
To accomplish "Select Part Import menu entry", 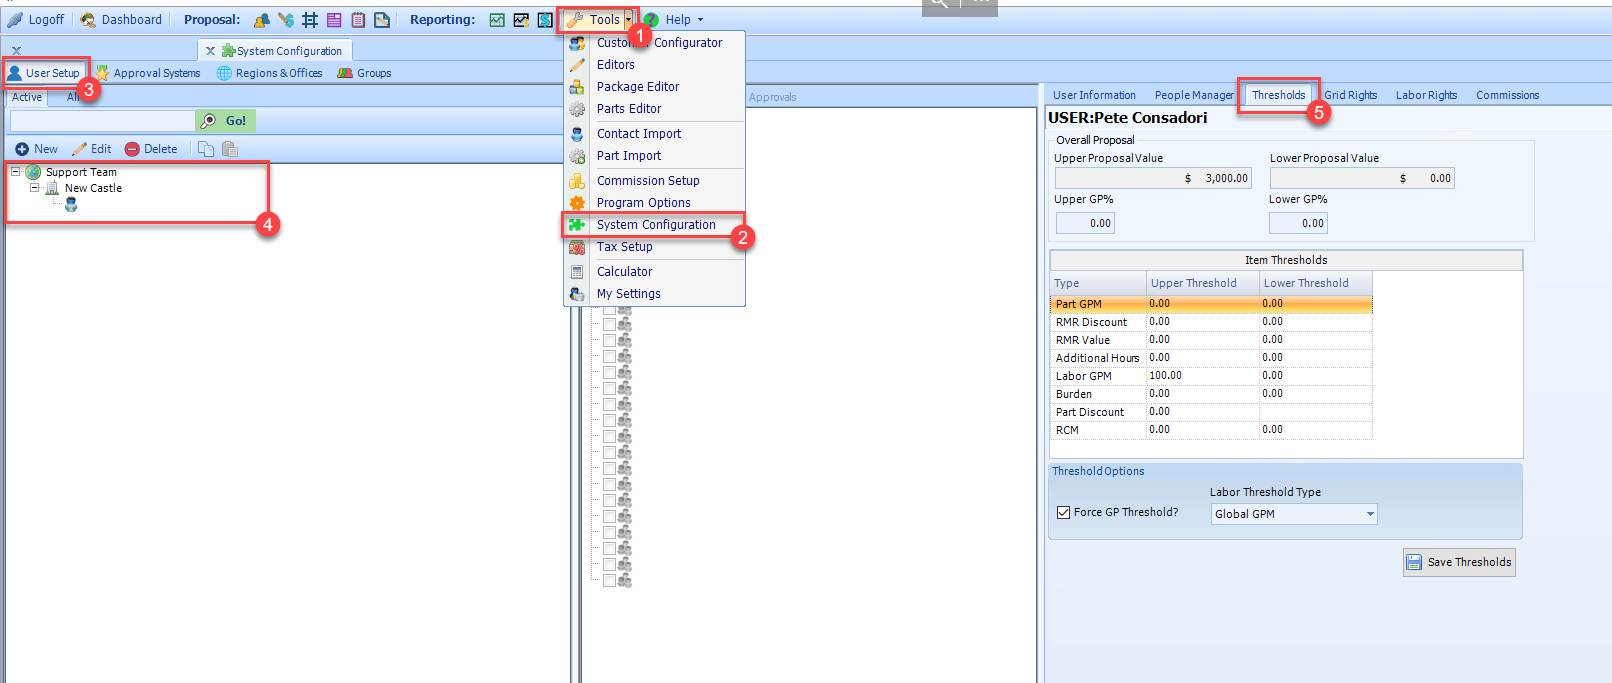I will click(x=629, y=156).
